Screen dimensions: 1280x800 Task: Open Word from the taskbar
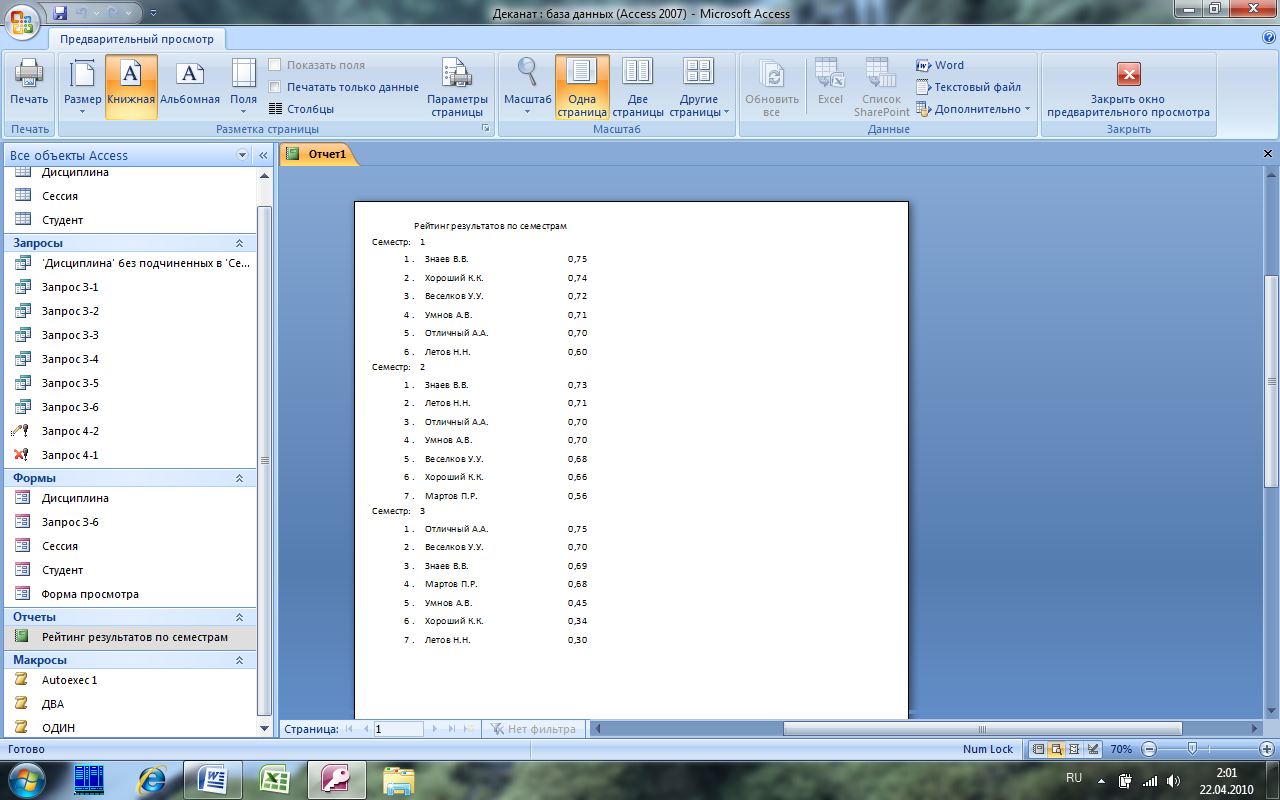click(x=214, y=780)
